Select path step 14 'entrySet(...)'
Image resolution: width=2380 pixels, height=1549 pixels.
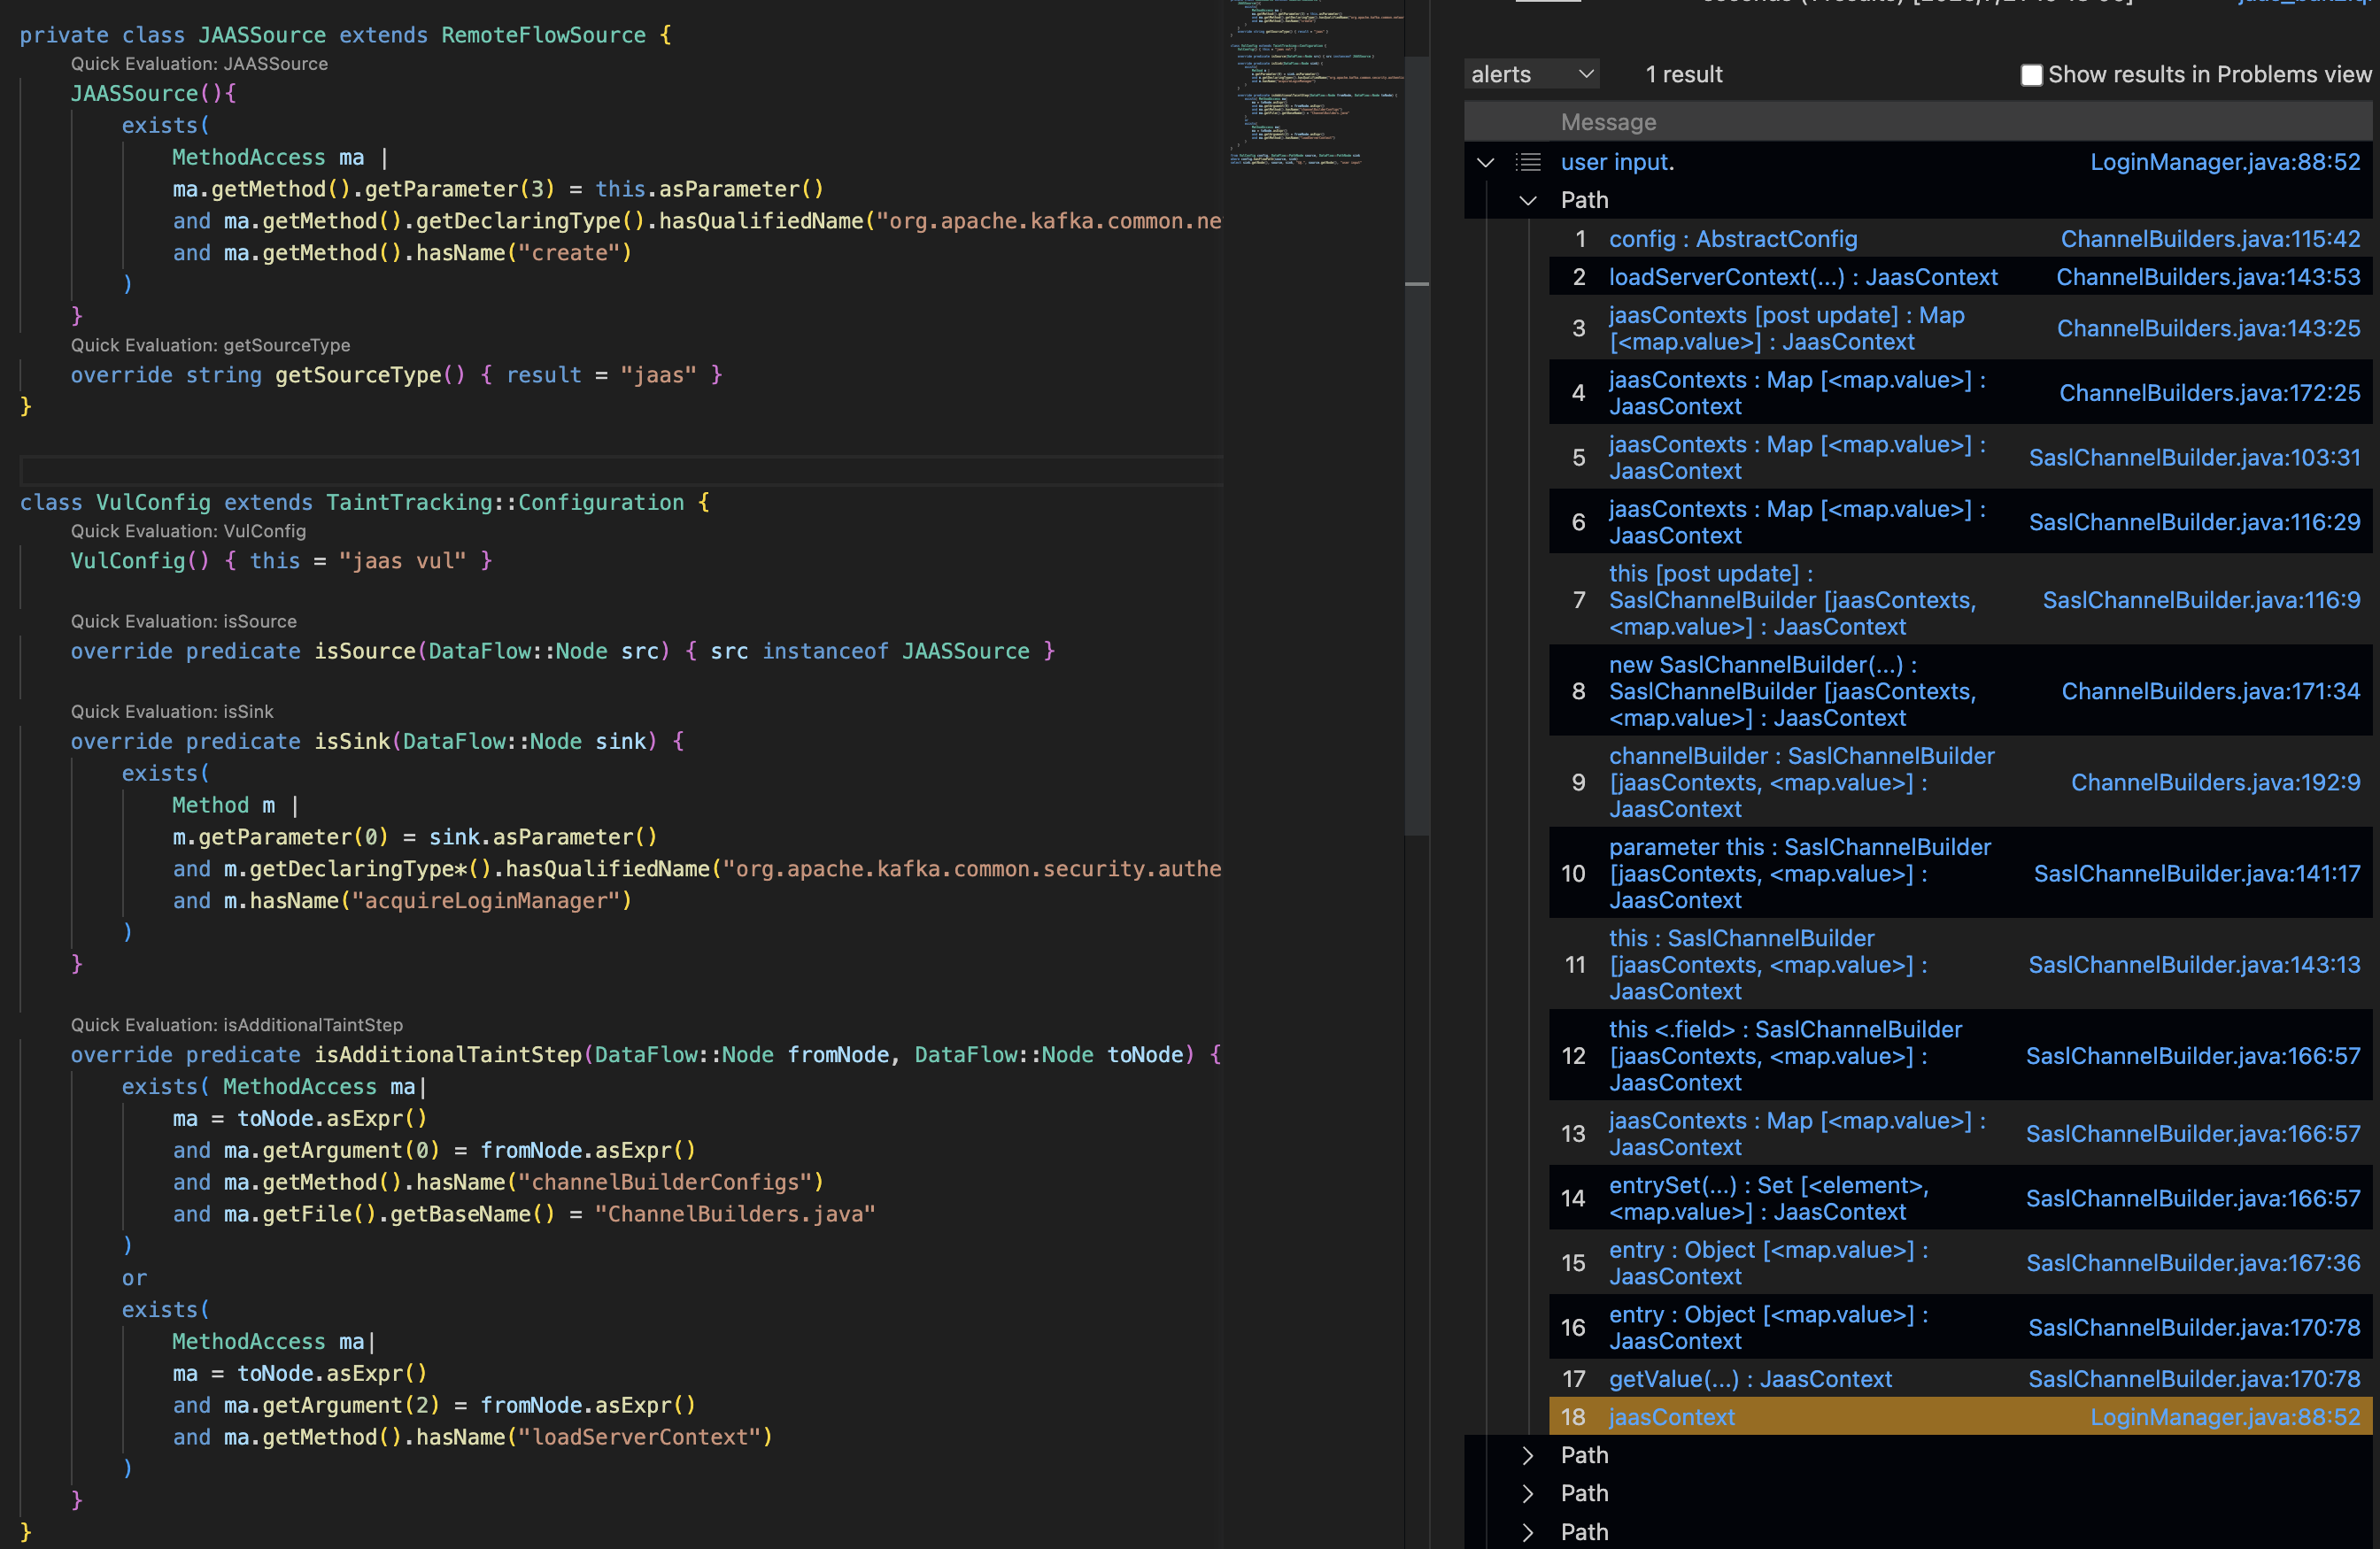tap(1769, 1198)
